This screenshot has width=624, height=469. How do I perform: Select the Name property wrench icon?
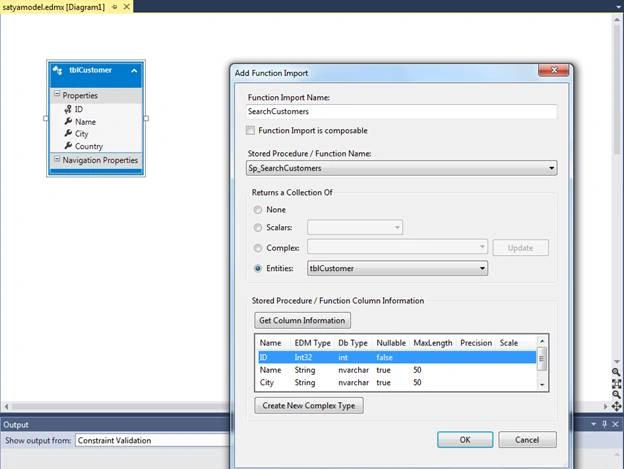click(68, 121)
